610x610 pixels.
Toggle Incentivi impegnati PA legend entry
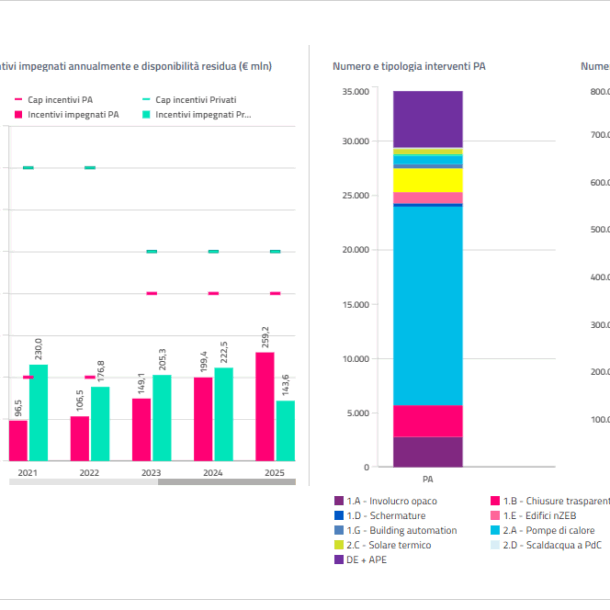[67, 114]
